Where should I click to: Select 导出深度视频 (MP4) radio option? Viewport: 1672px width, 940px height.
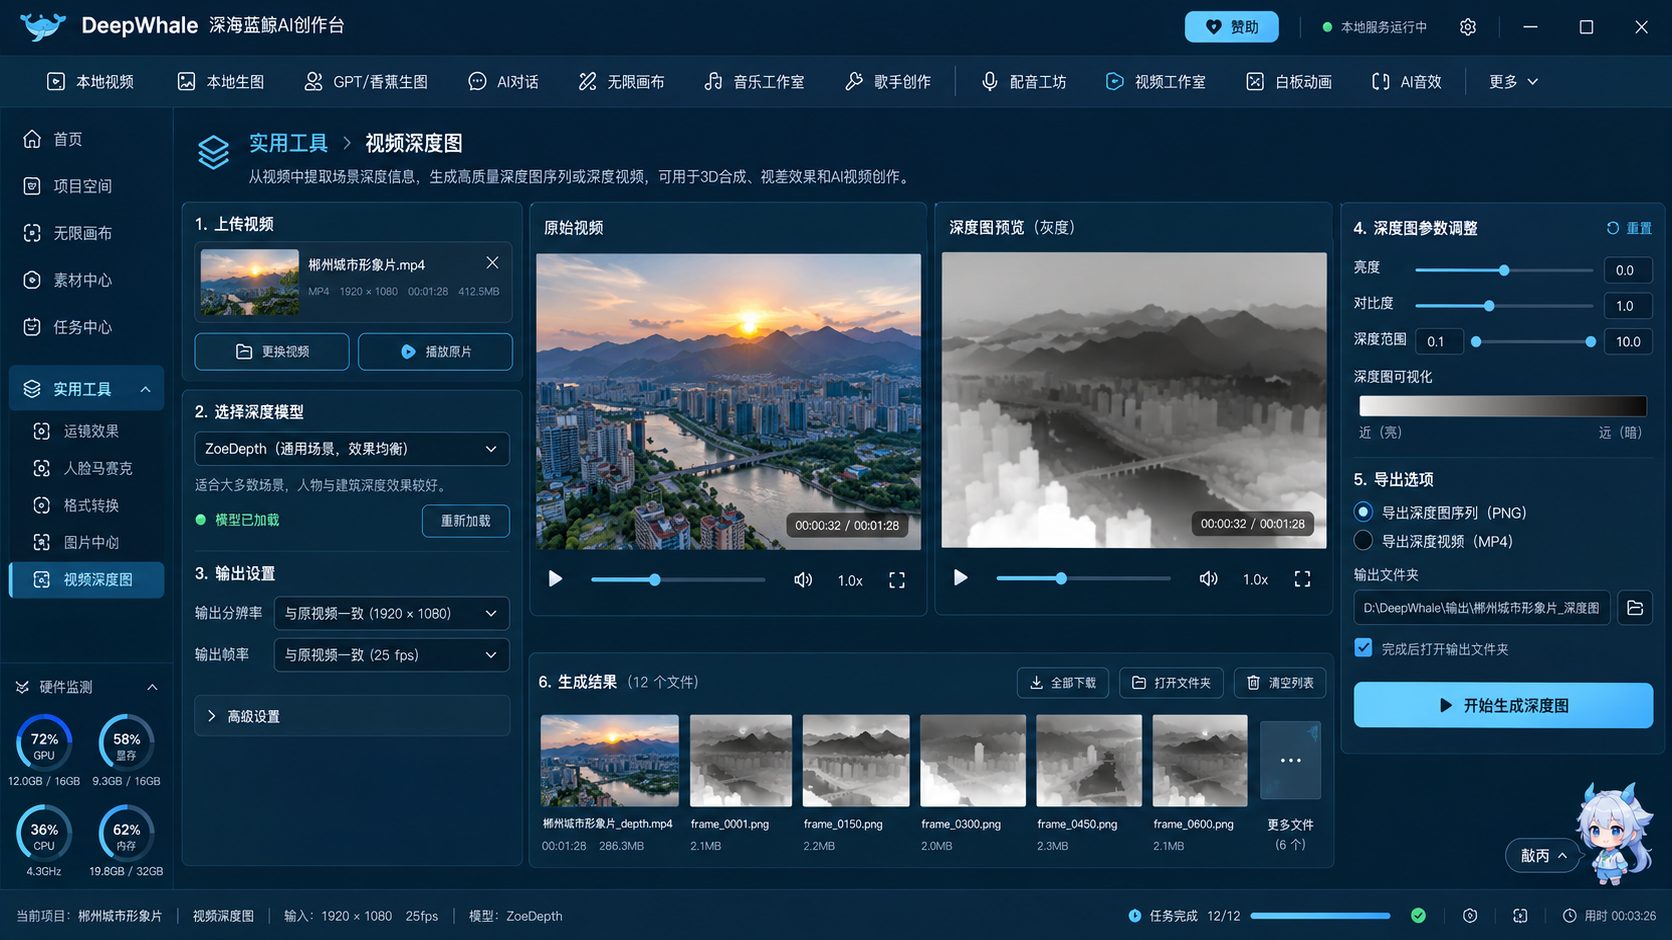(1363, 541)
